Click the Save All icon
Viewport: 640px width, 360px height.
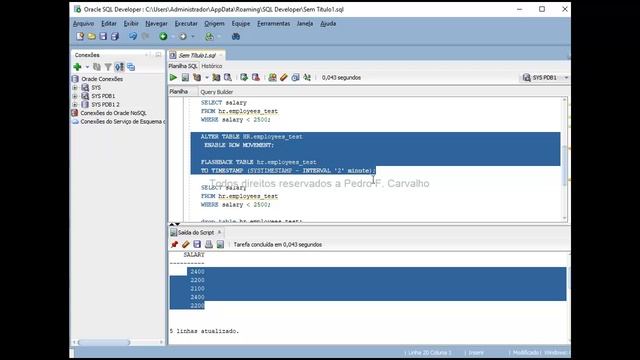[x=115, y=36]
